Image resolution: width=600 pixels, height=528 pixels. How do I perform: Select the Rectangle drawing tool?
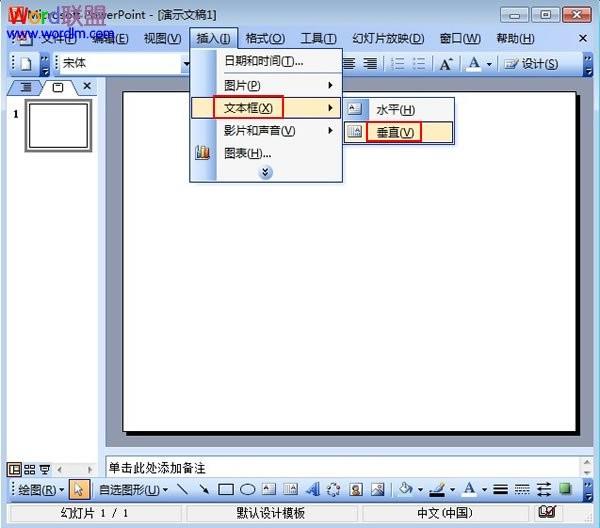click(226, 489)
